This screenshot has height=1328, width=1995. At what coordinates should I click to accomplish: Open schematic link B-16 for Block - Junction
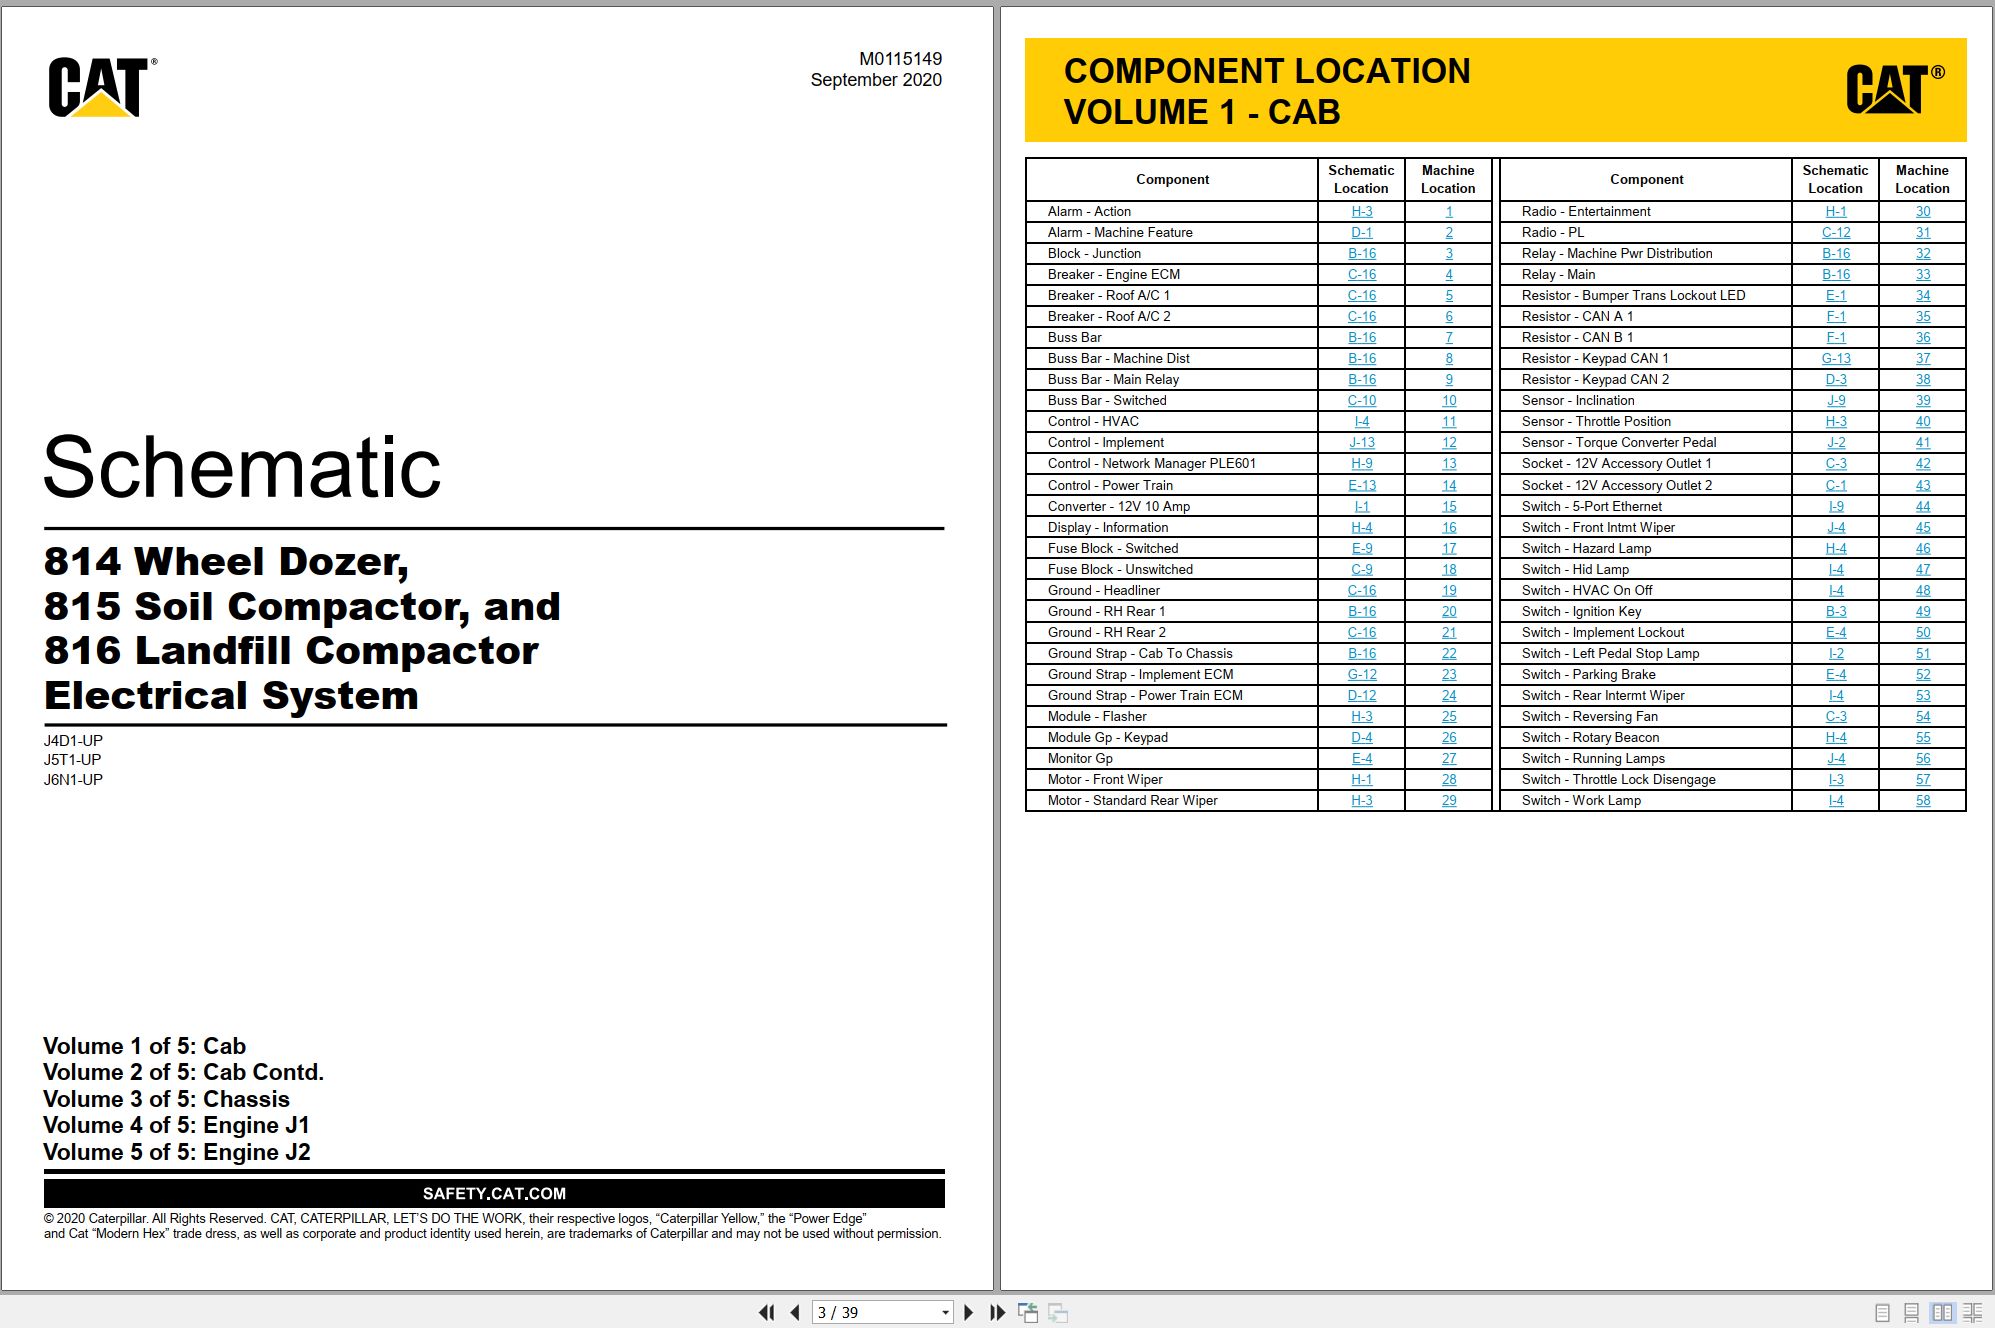tap(1361, 253)
